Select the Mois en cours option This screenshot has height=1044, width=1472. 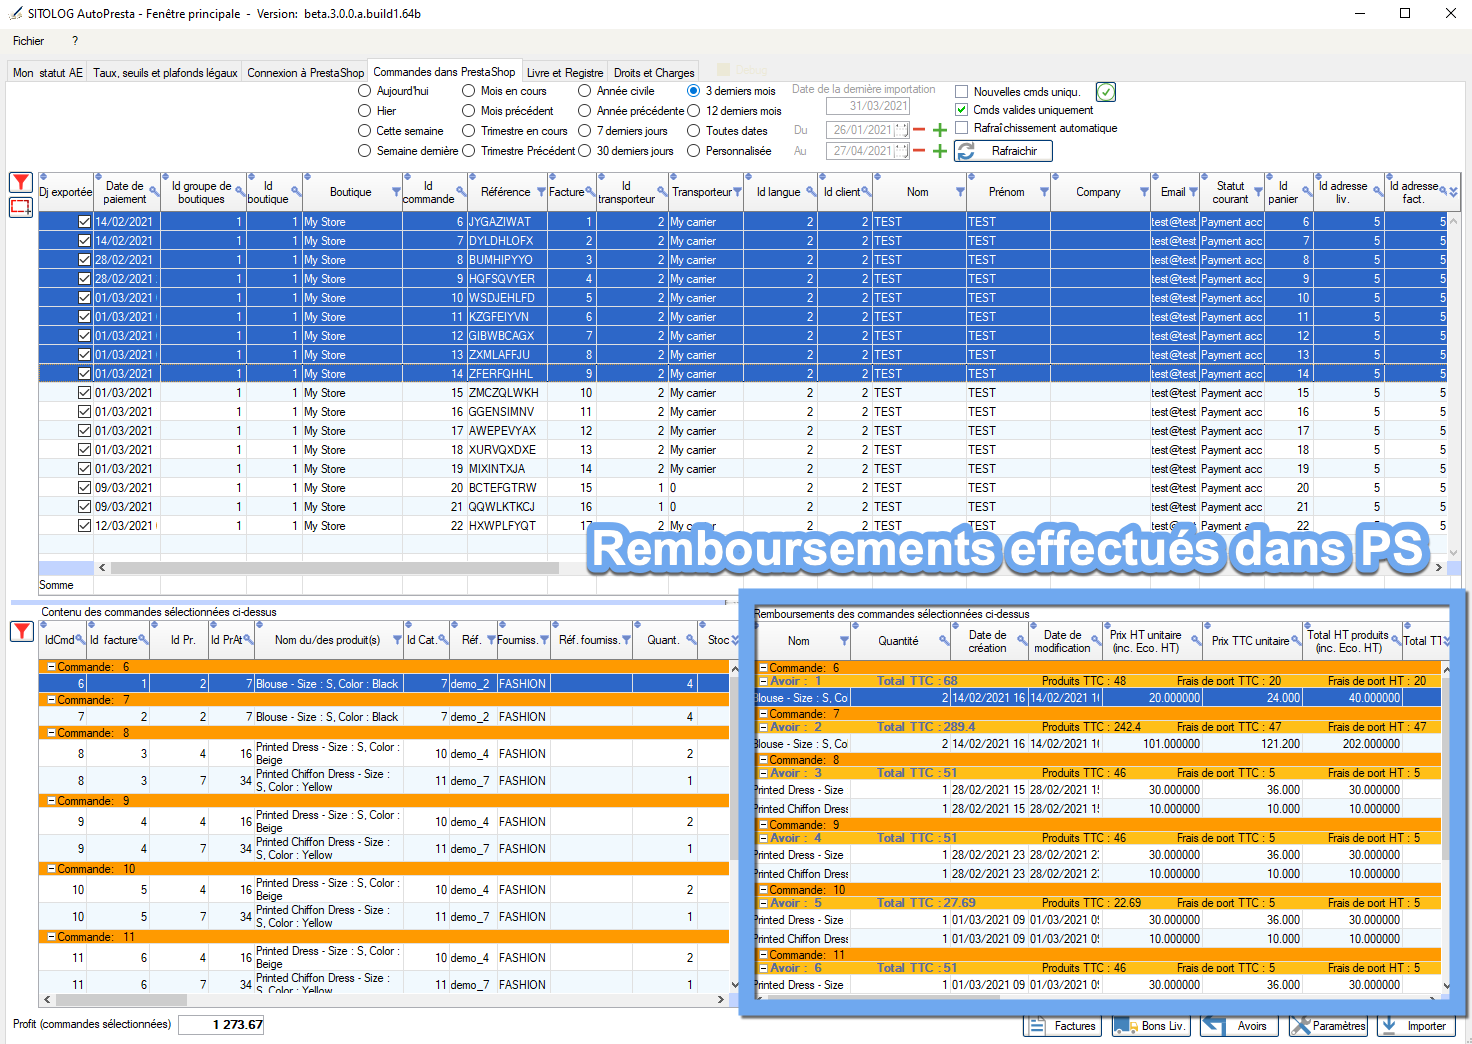468,91
